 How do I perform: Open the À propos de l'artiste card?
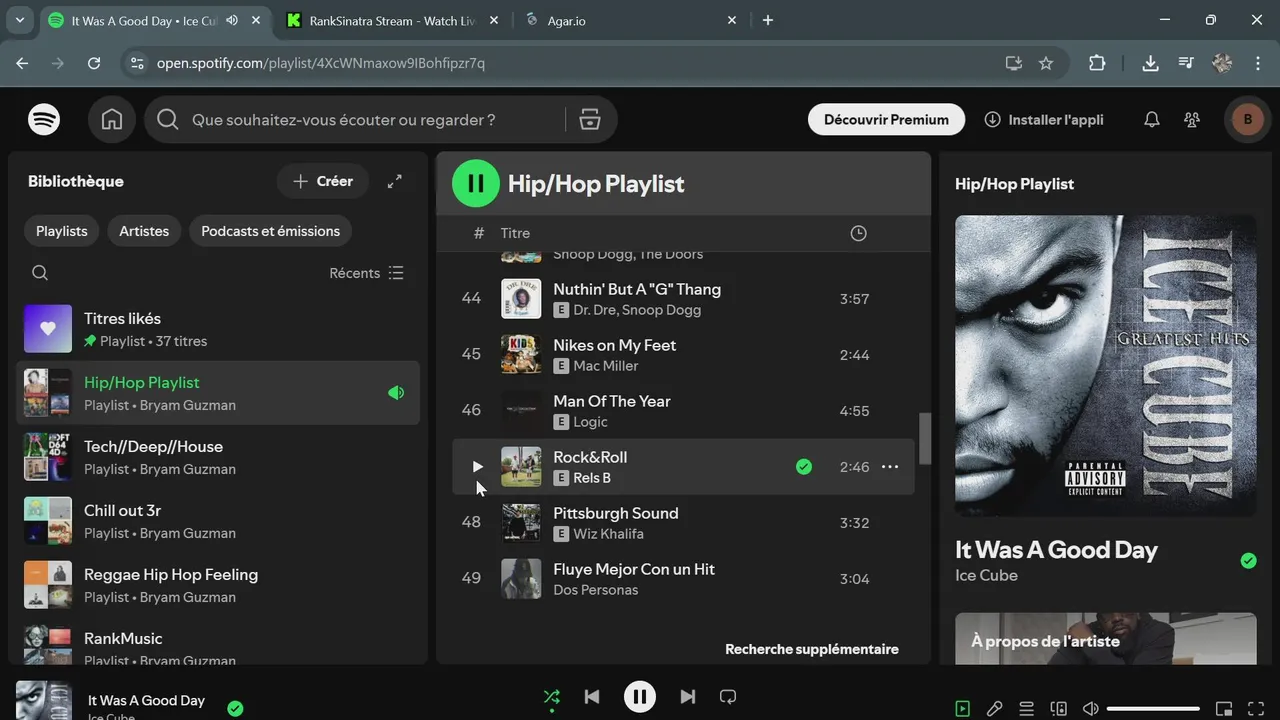pyautogui.click(x=1106, y=638)
